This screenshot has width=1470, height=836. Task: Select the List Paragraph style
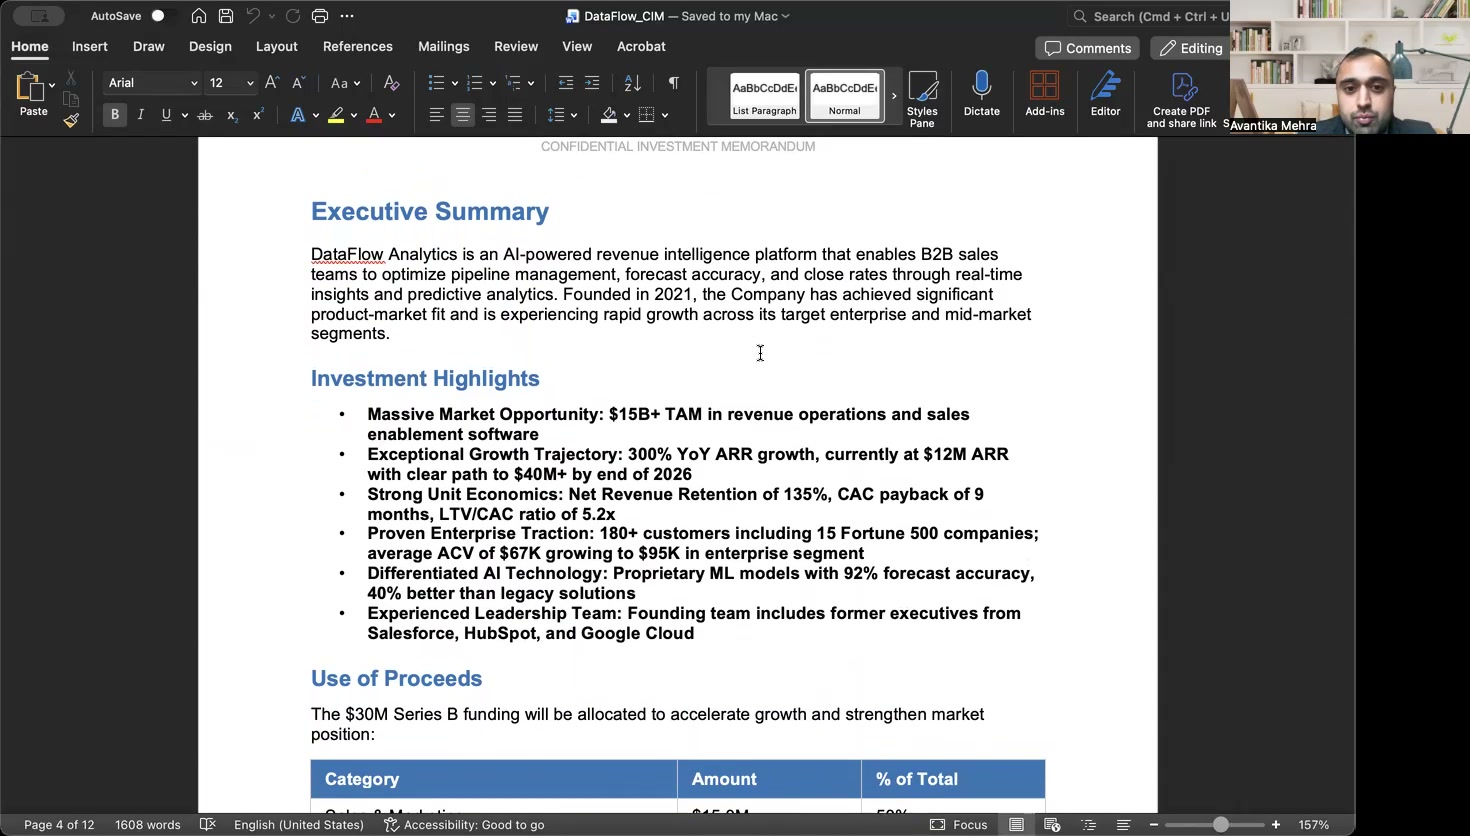click(x=765, y=96)
